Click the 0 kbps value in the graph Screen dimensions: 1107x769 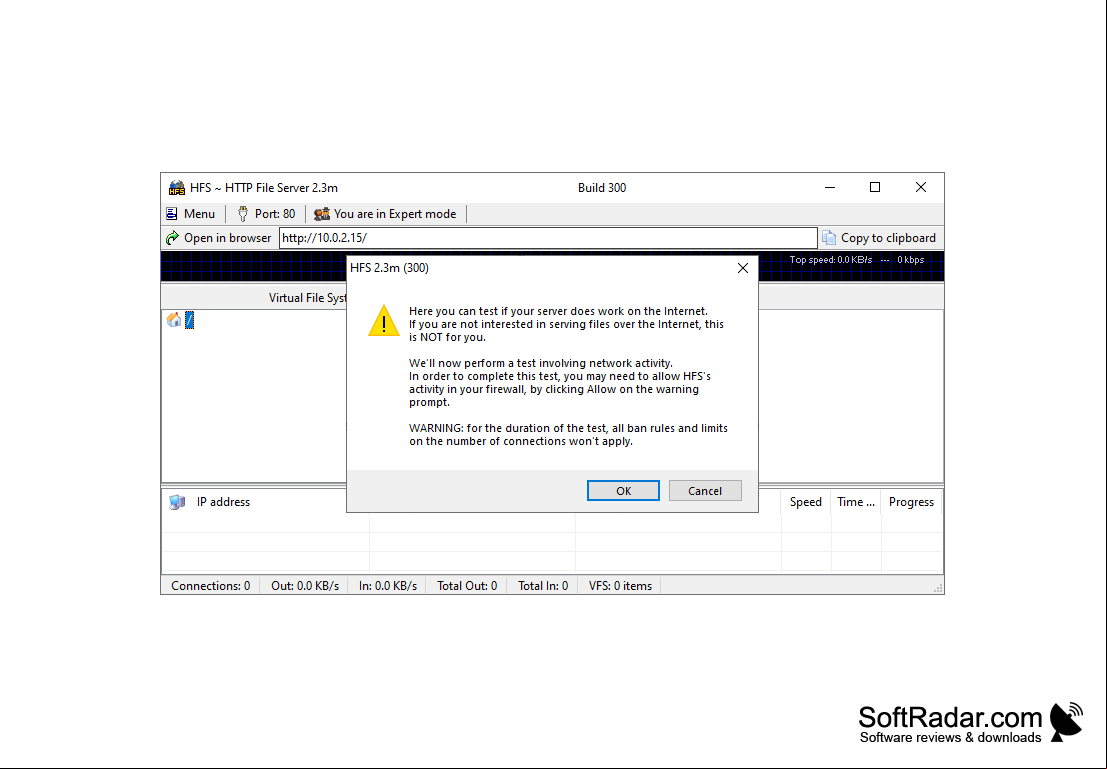pyautogui.click(x=911, y=260)
